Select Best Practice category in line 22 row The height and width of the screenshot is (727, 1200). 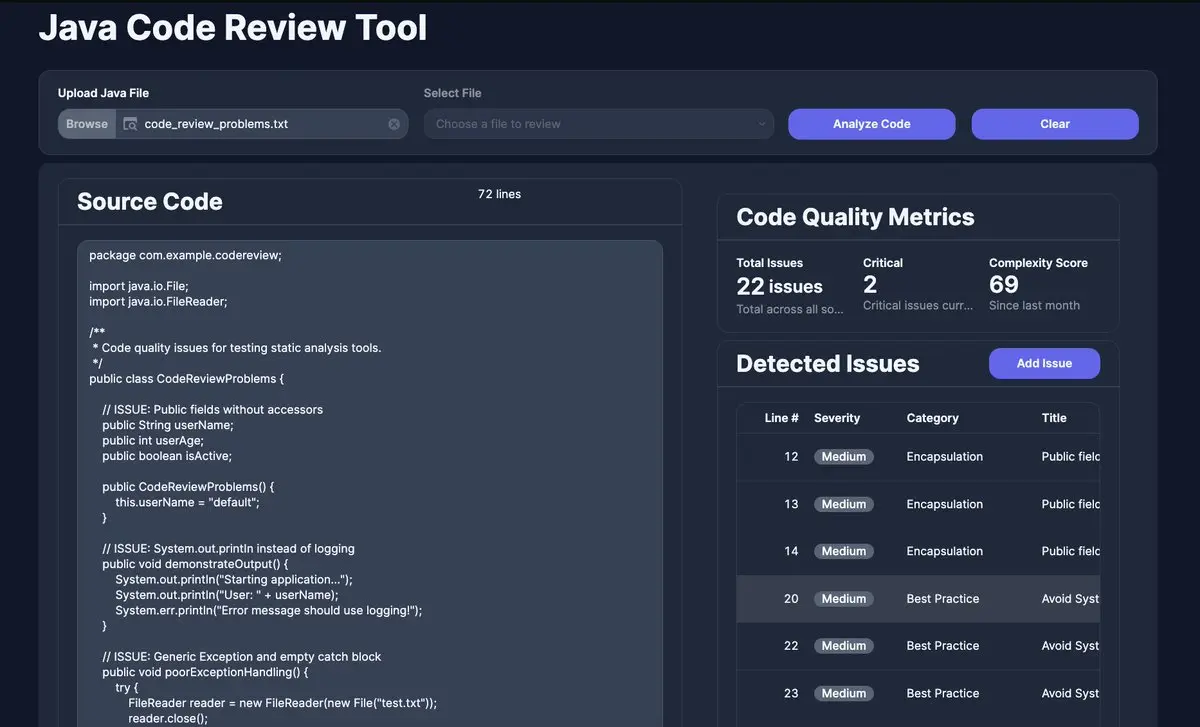[x=942, y=646]
